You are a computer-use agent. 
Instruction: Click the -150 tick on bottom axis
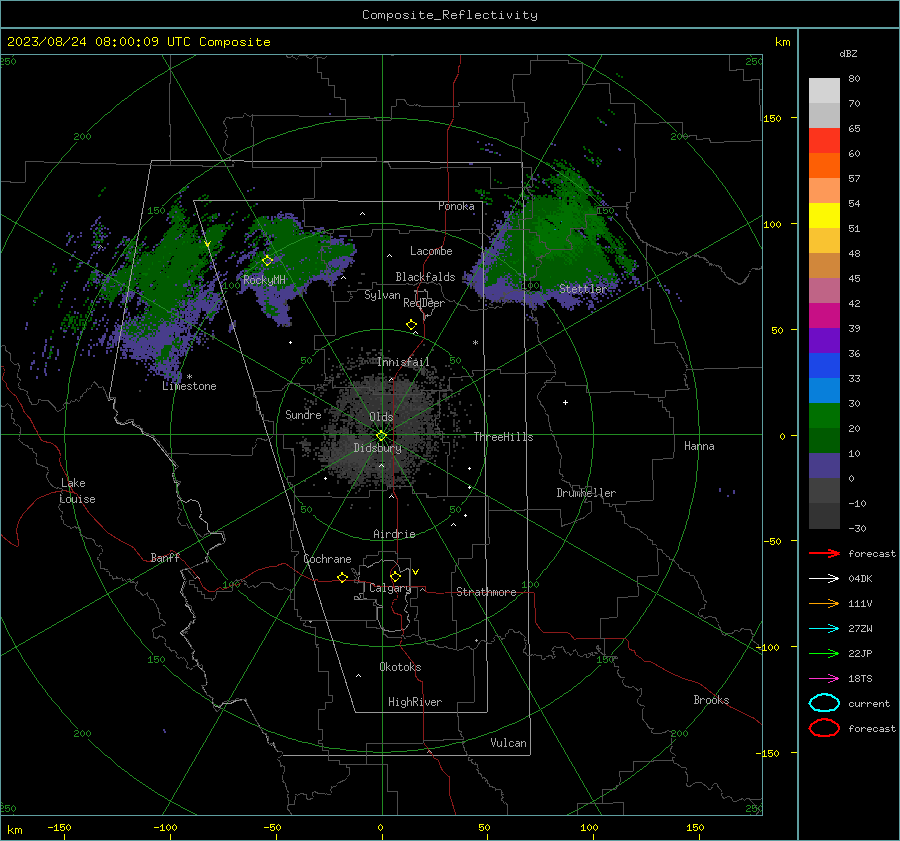point(59,828)
